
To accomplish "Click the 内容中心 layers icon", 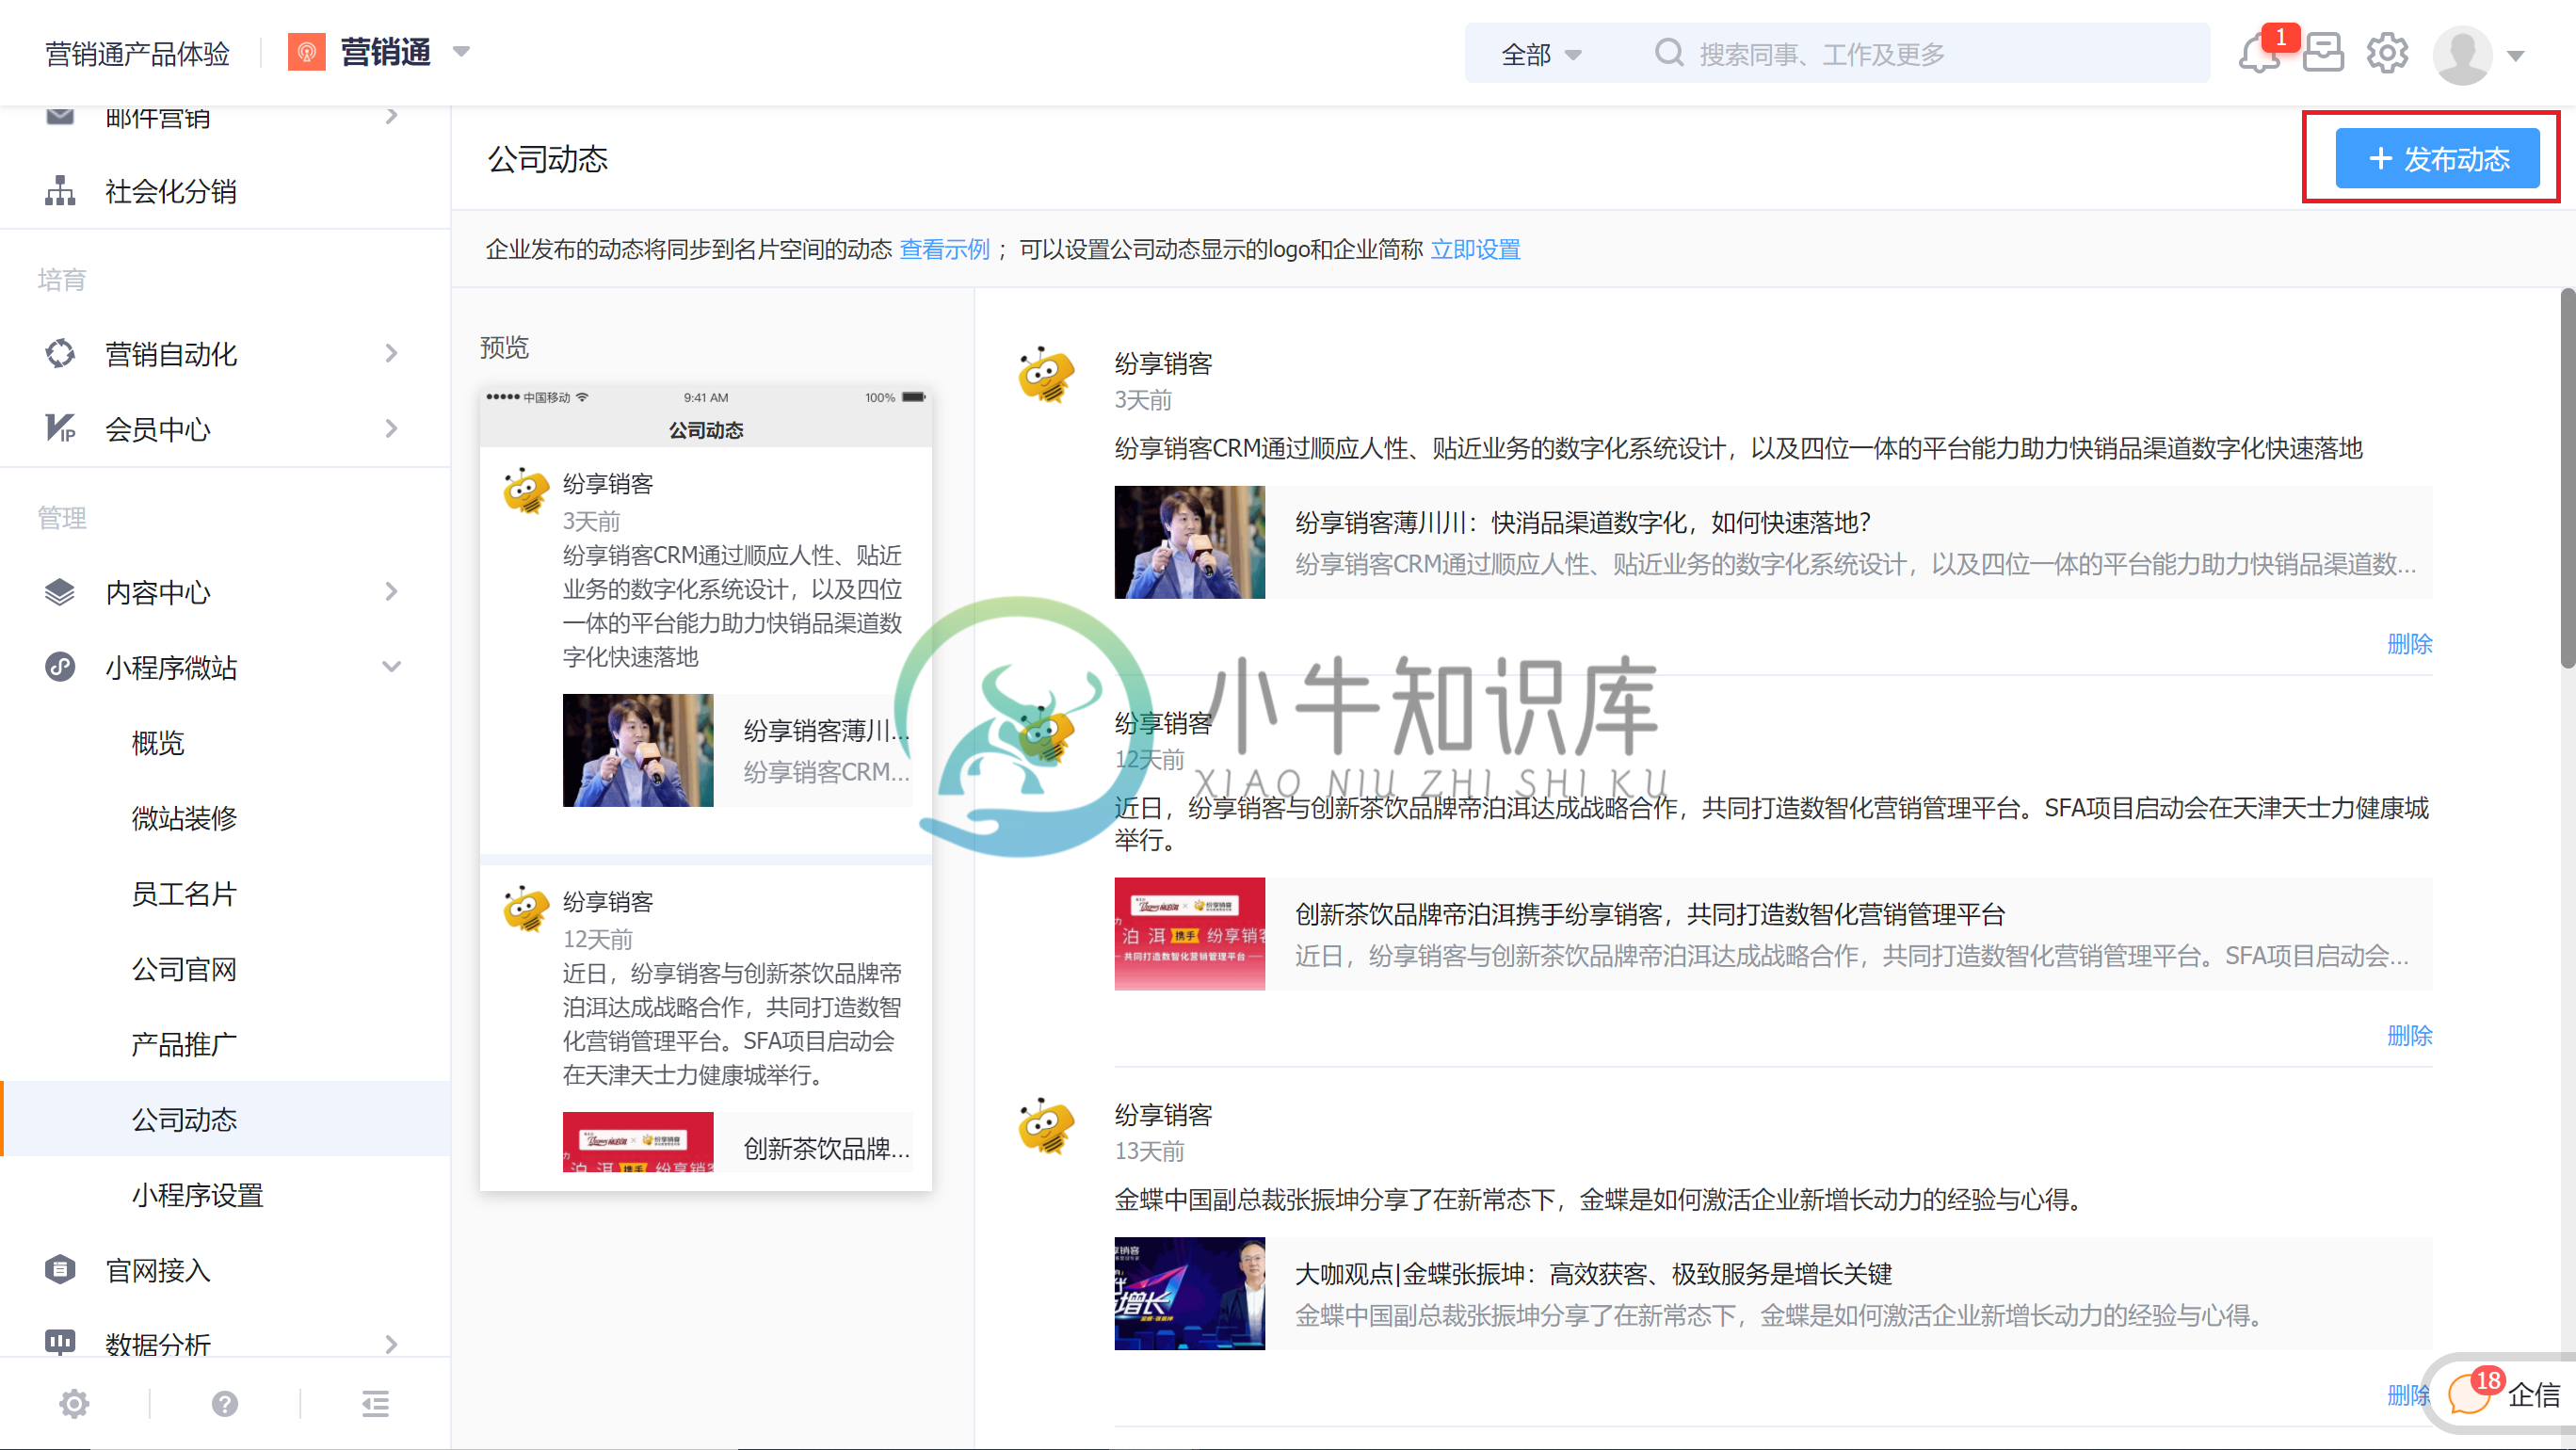I will pos(60,592).
